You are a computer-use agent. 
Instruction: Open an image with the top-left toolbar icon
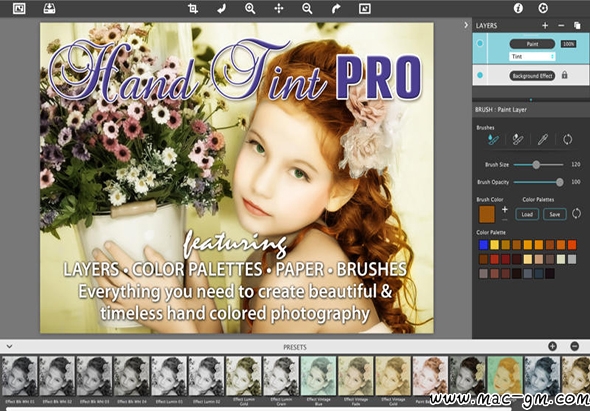click(x=19, y=8)
